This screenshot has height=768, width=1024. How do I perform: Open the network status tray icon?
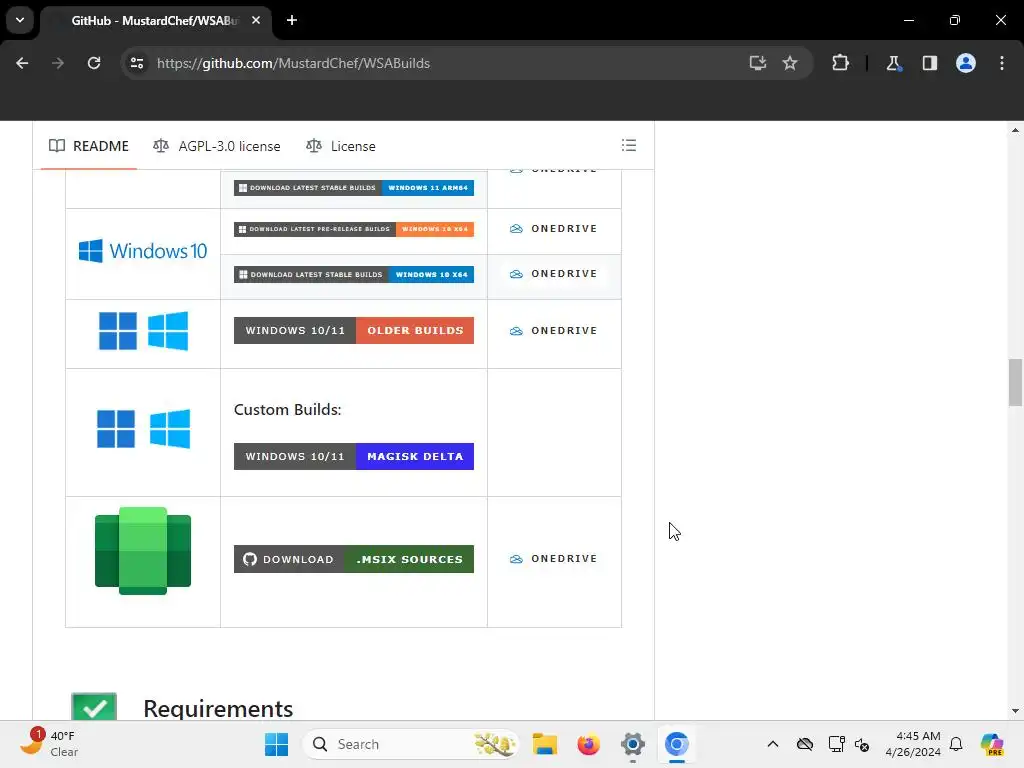coord(836,744)
